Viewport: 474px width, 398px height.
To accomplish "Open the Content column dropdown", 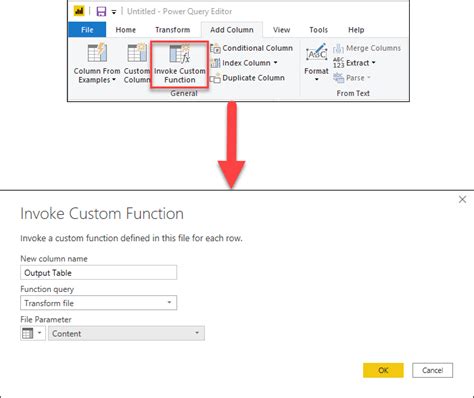I will pos(126,333).
